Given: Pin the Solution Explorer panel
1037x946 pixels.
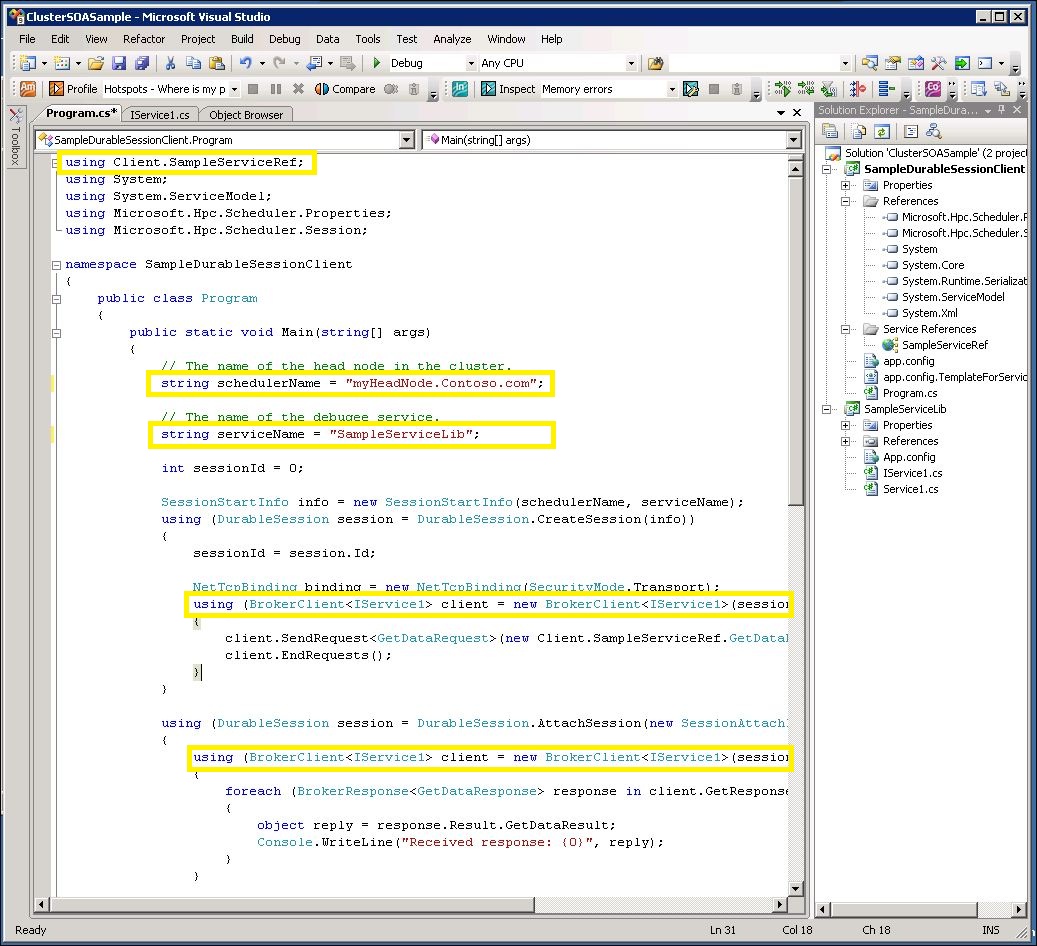Looking at the screenshot, I should [x=1001, y=110].
